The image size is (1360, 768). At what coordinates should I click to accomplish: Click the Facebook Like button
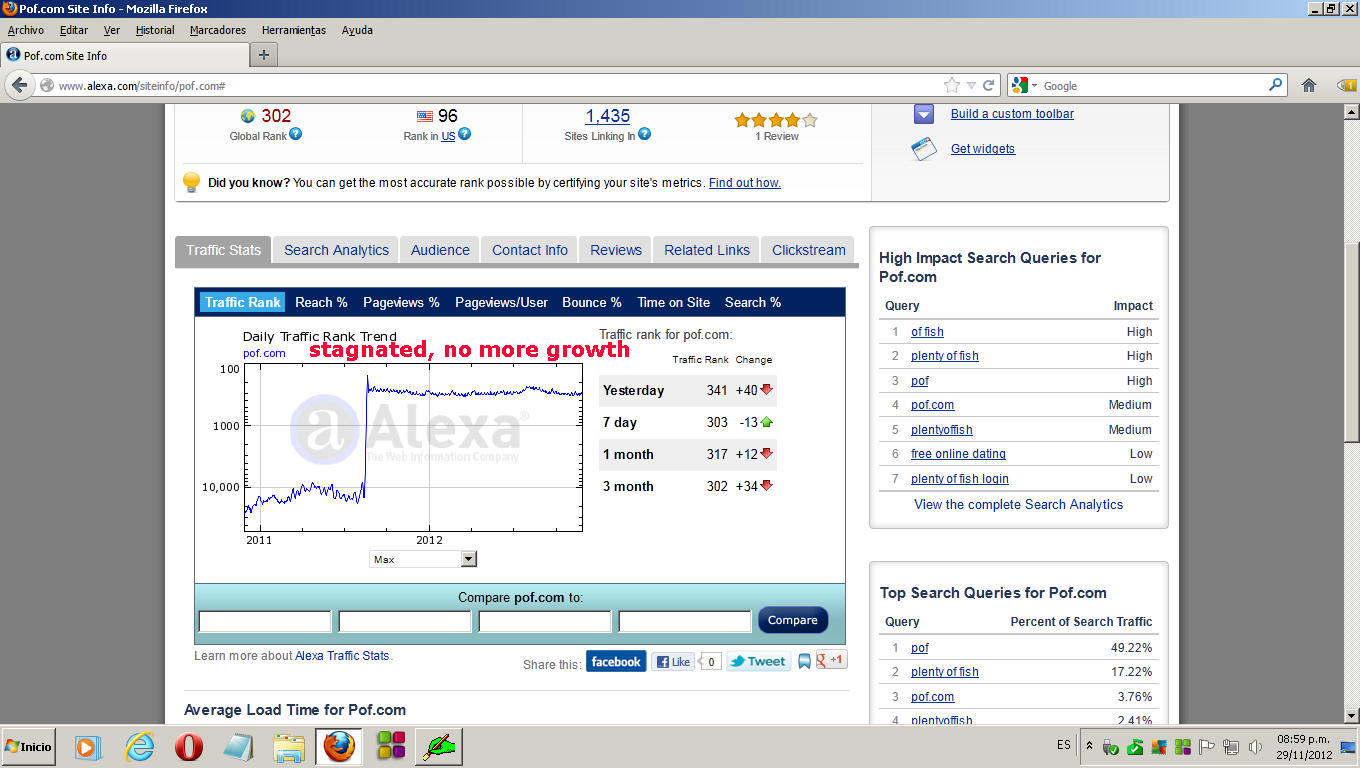pyautogui.click(x=673, y=661)
